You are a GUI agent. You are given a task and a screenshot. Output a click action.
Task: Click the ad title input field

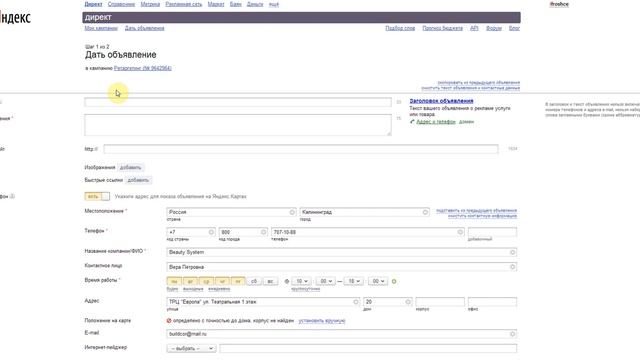(x=238, y=102)
